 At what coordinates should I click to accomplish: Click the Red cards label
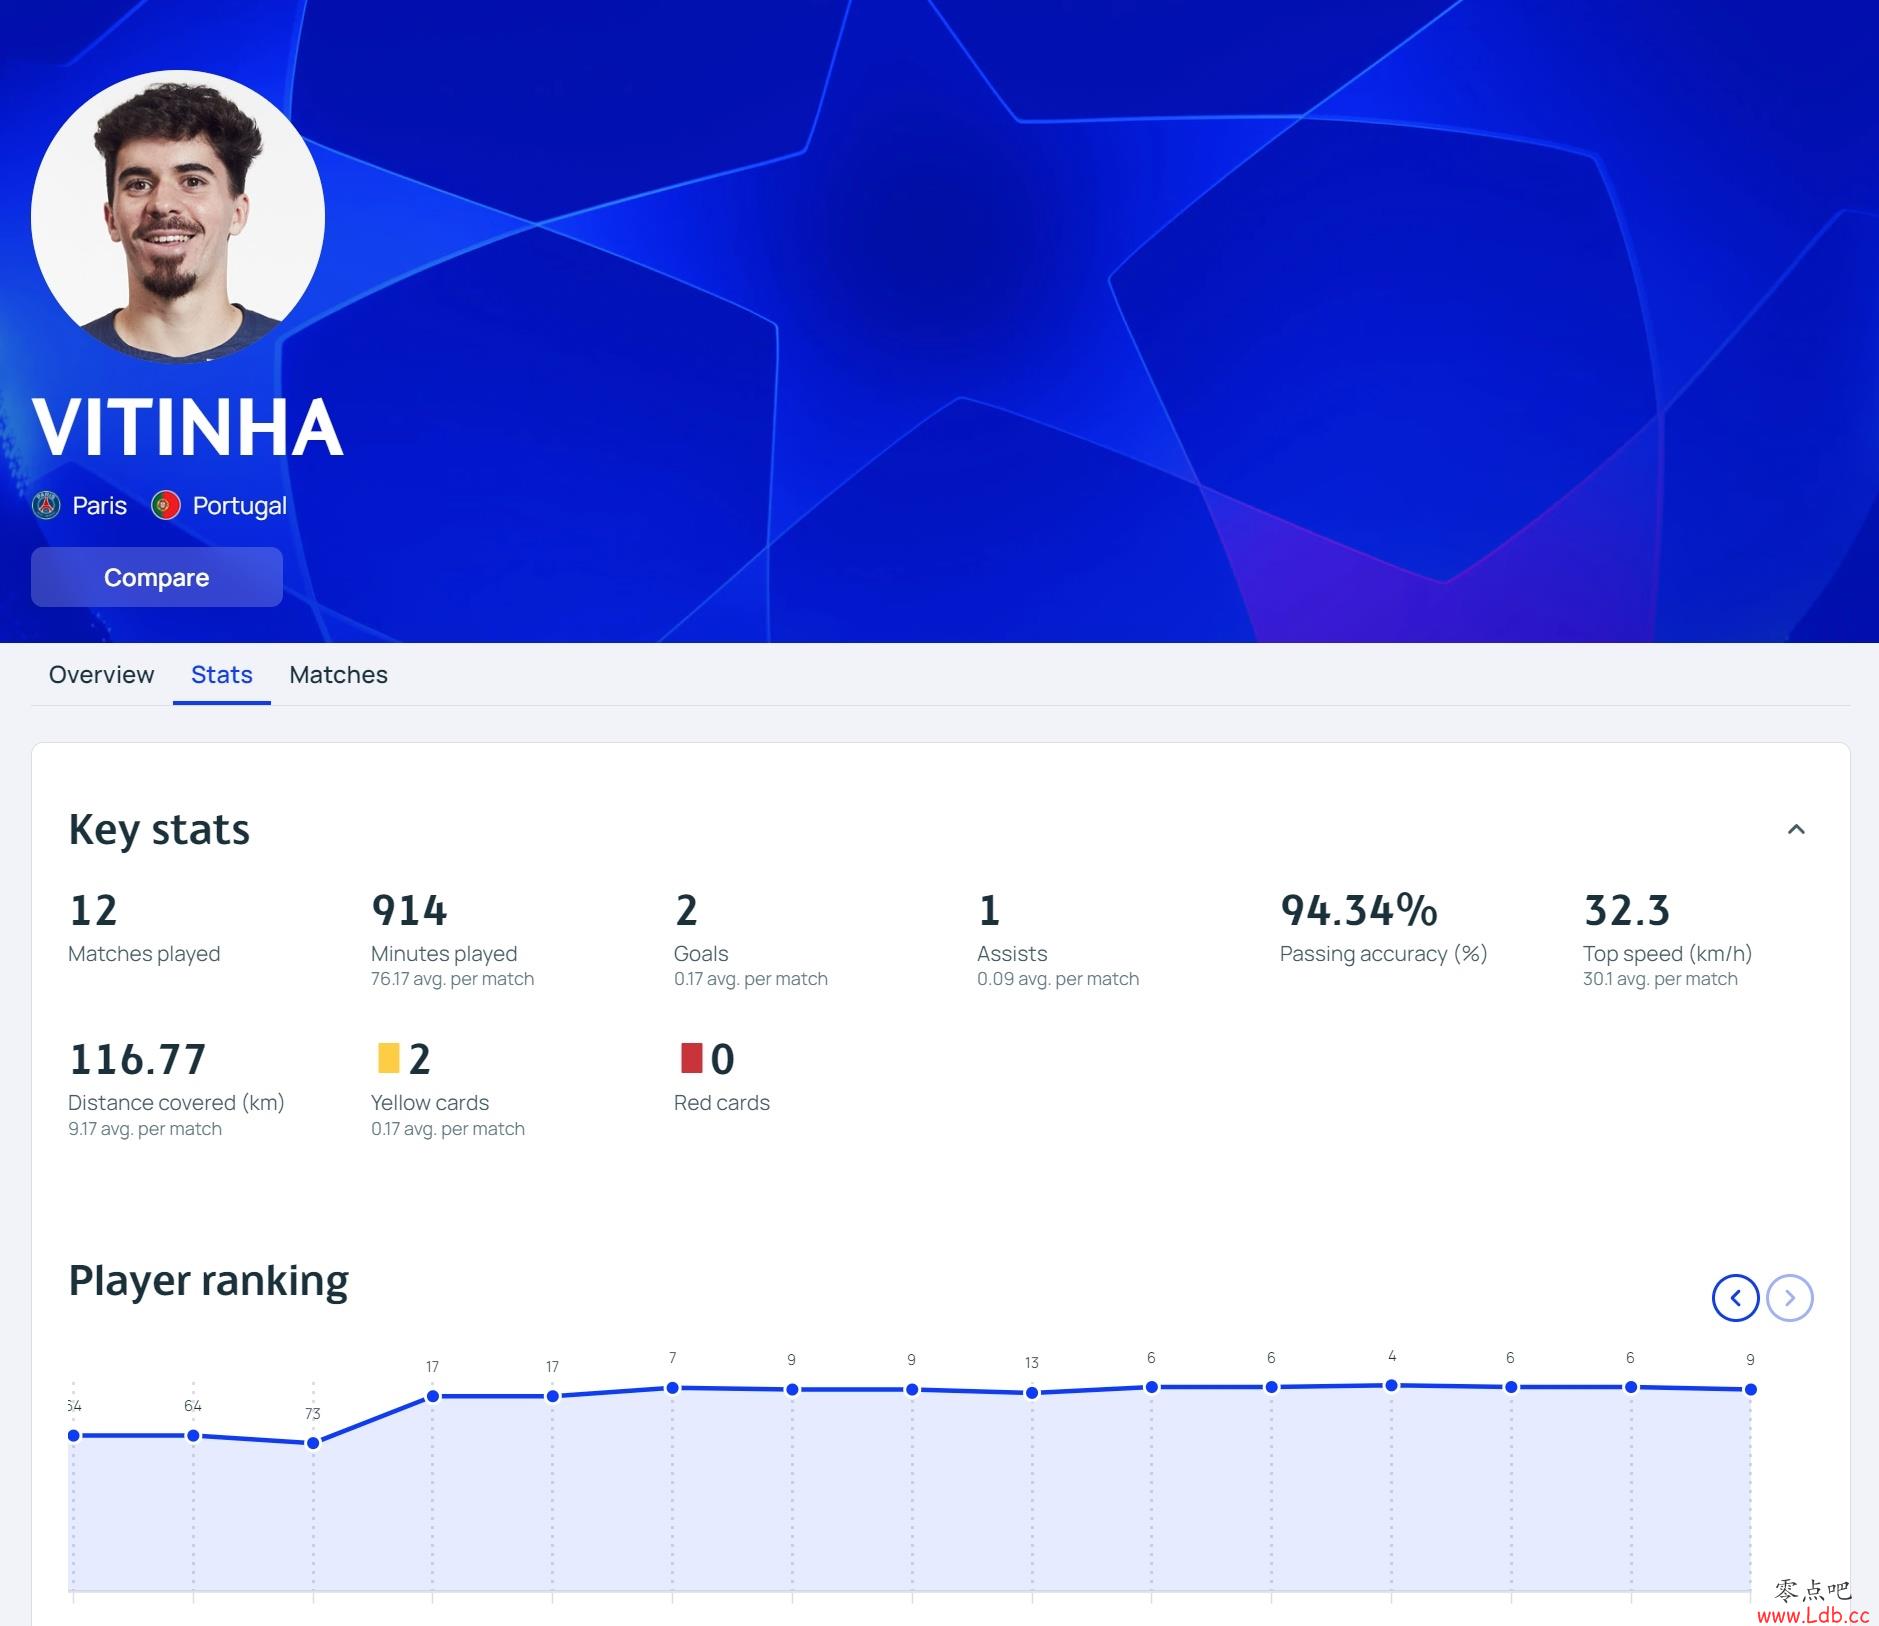coord(722,1103)
